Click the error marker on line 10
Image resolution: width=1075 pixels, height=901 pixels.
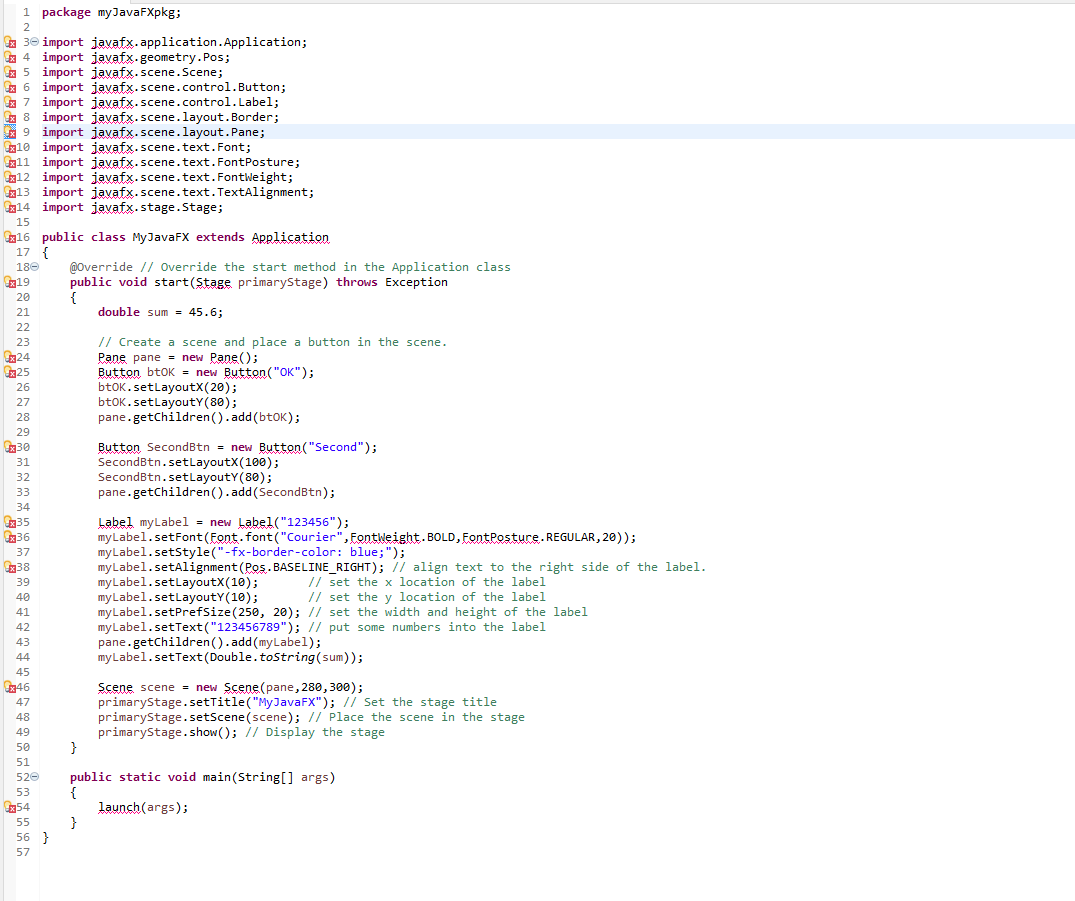tap(10, 147)
